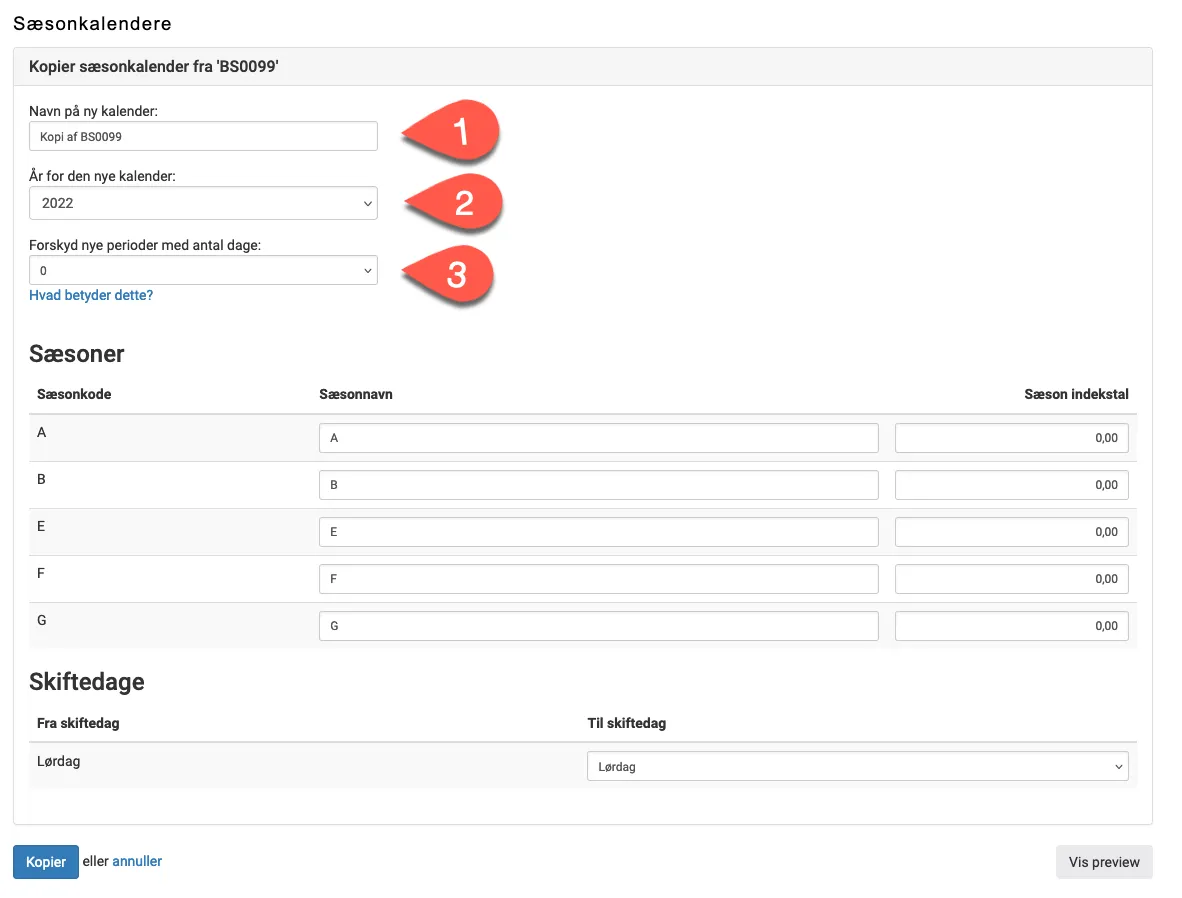
Task: Click the 'Hvad betyder dette?' help link
Action: point(91,296)
